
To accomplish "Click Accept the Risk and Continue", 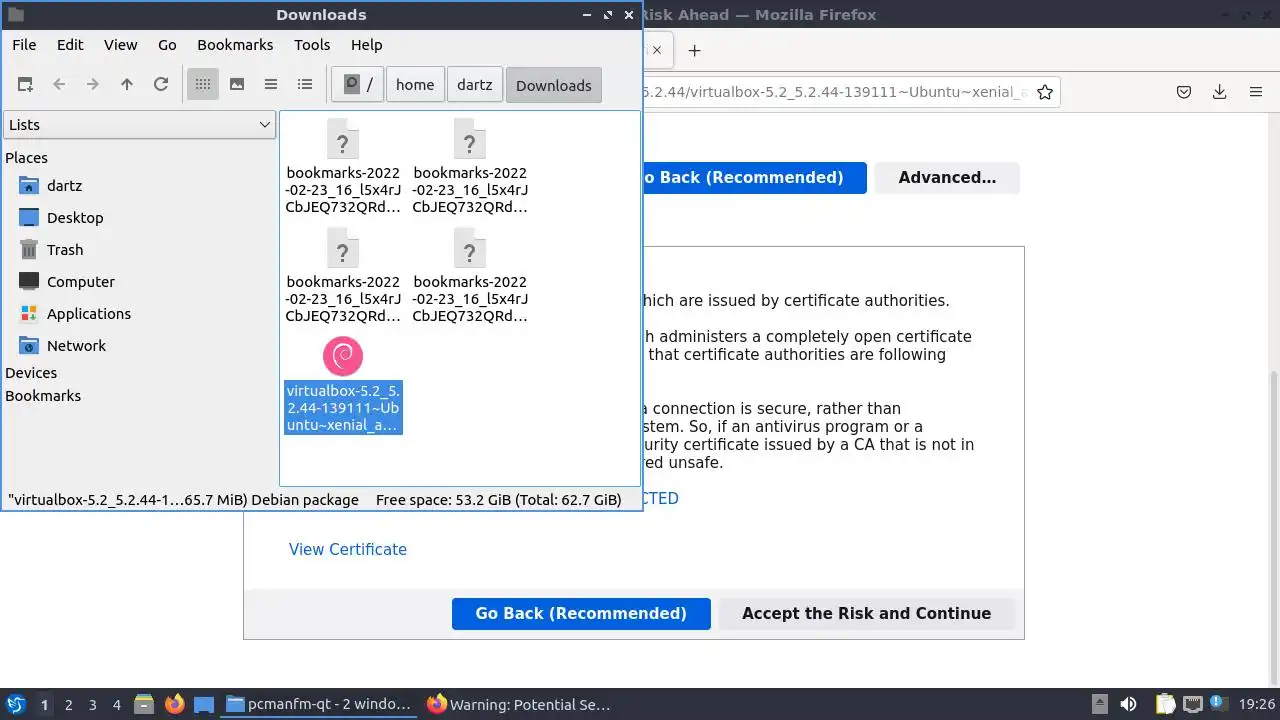I will [866, 614].
